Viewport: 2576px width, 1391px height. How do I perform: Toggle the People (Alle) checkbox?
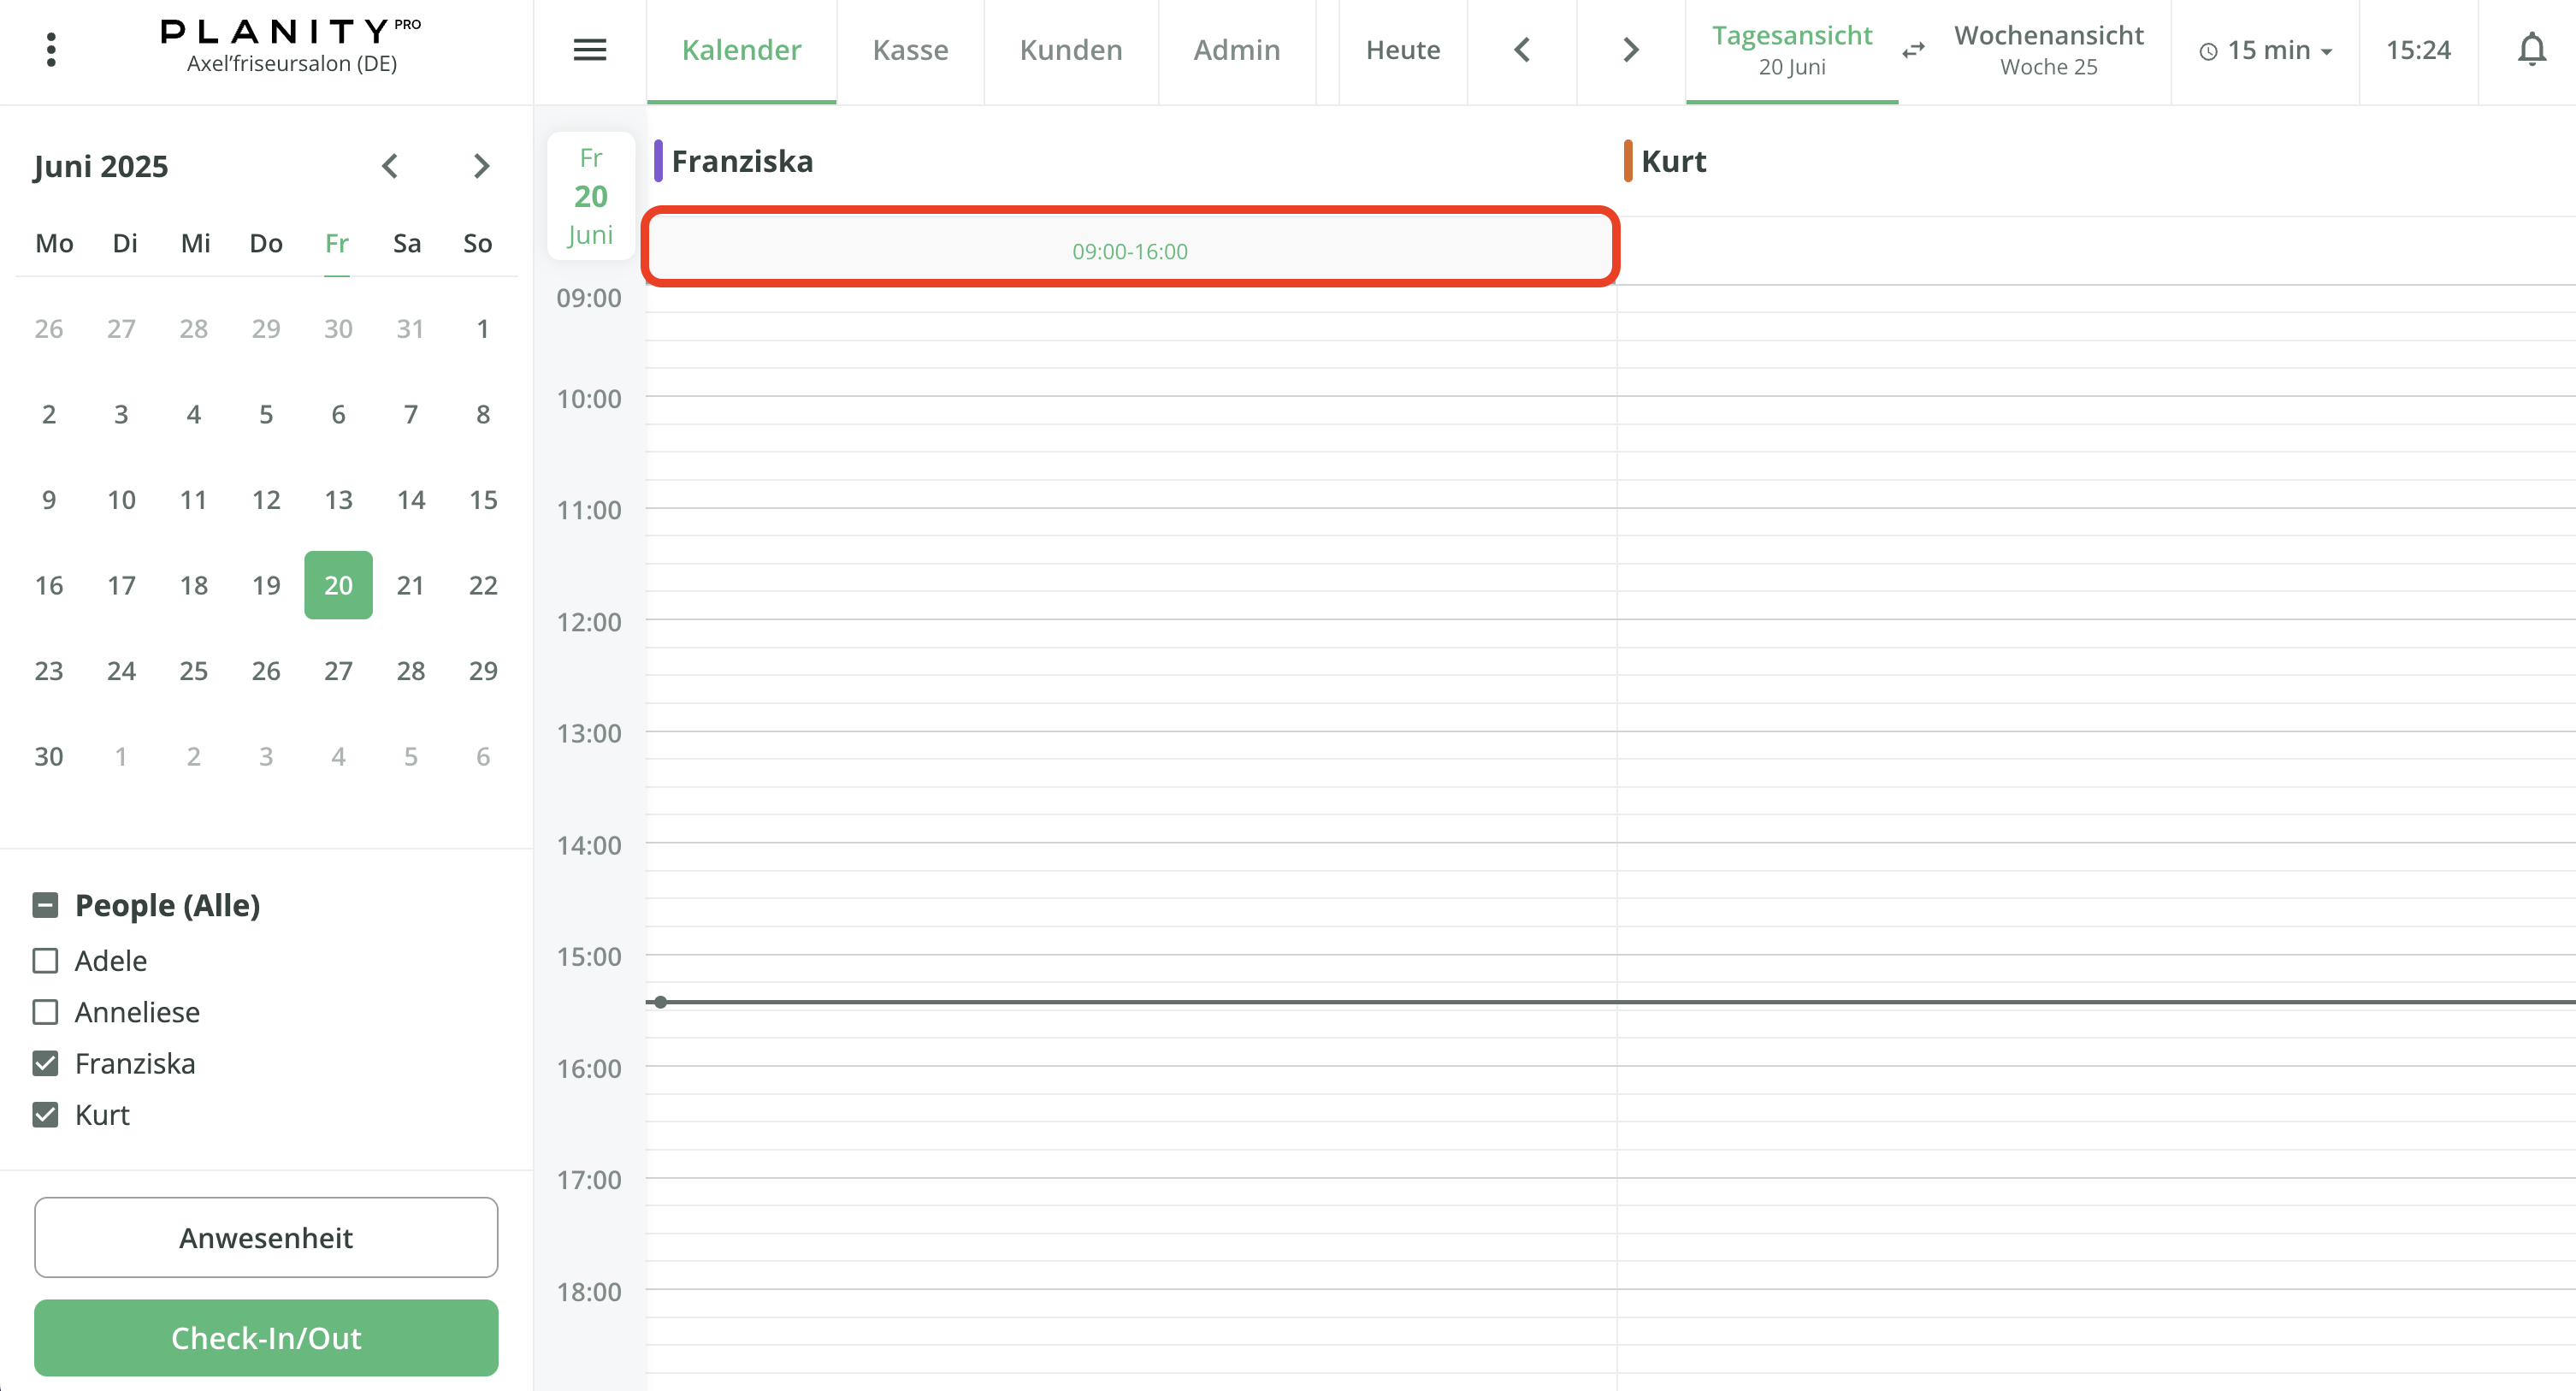point(46,905)
